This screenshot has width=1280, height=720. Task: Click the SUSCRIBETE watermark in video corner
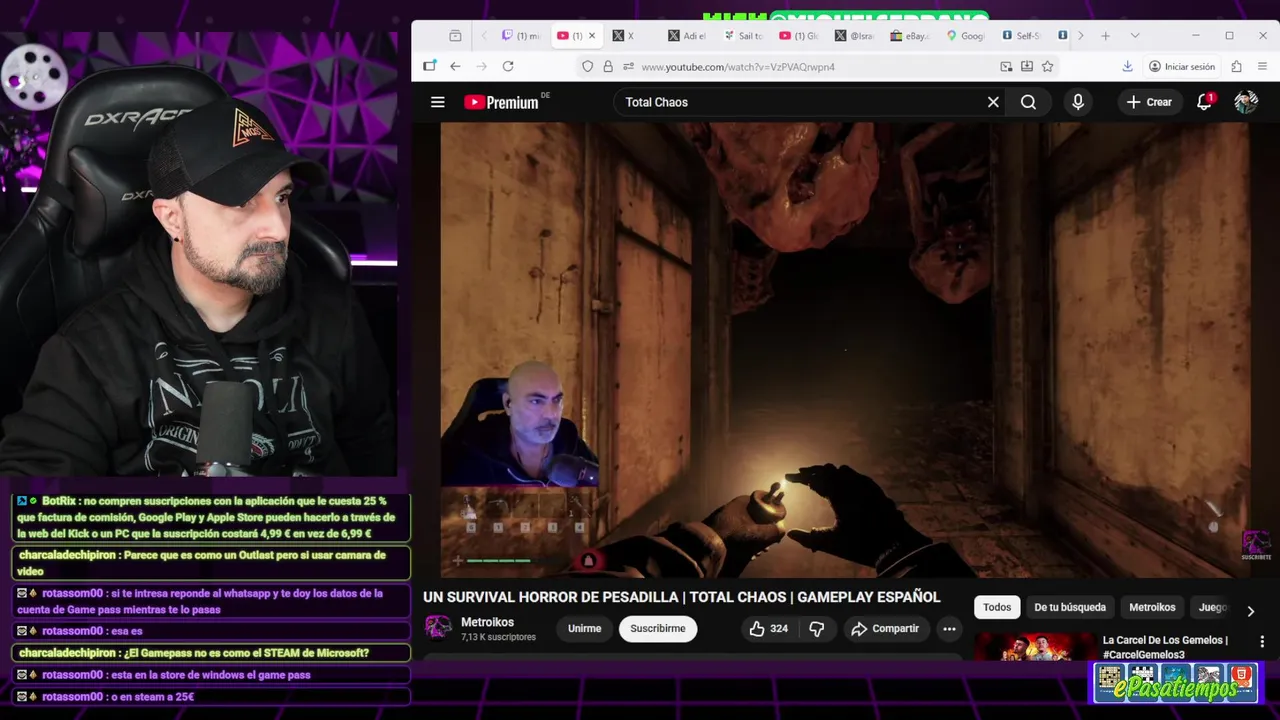coord(1255,545)
